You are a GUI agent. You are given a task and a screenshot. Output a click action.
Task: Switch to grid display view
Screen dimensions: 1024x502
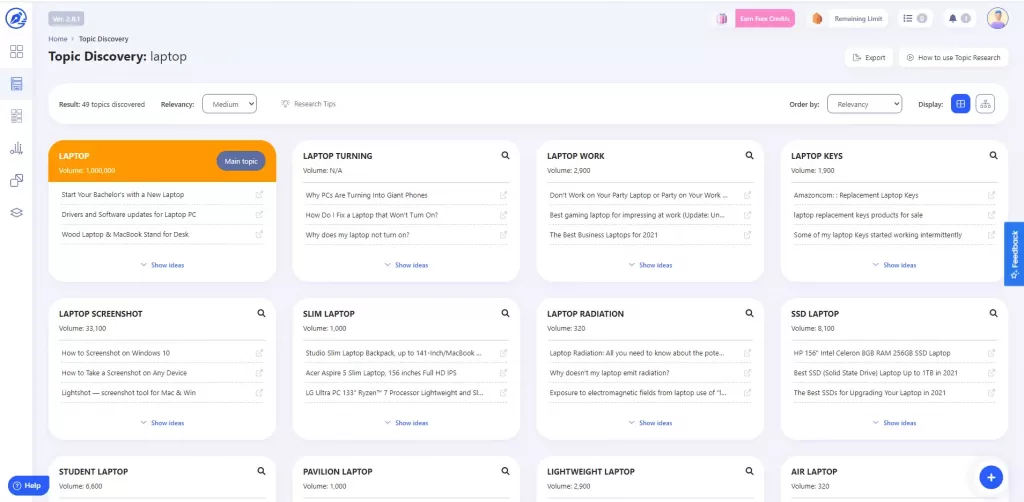point(960,104)
